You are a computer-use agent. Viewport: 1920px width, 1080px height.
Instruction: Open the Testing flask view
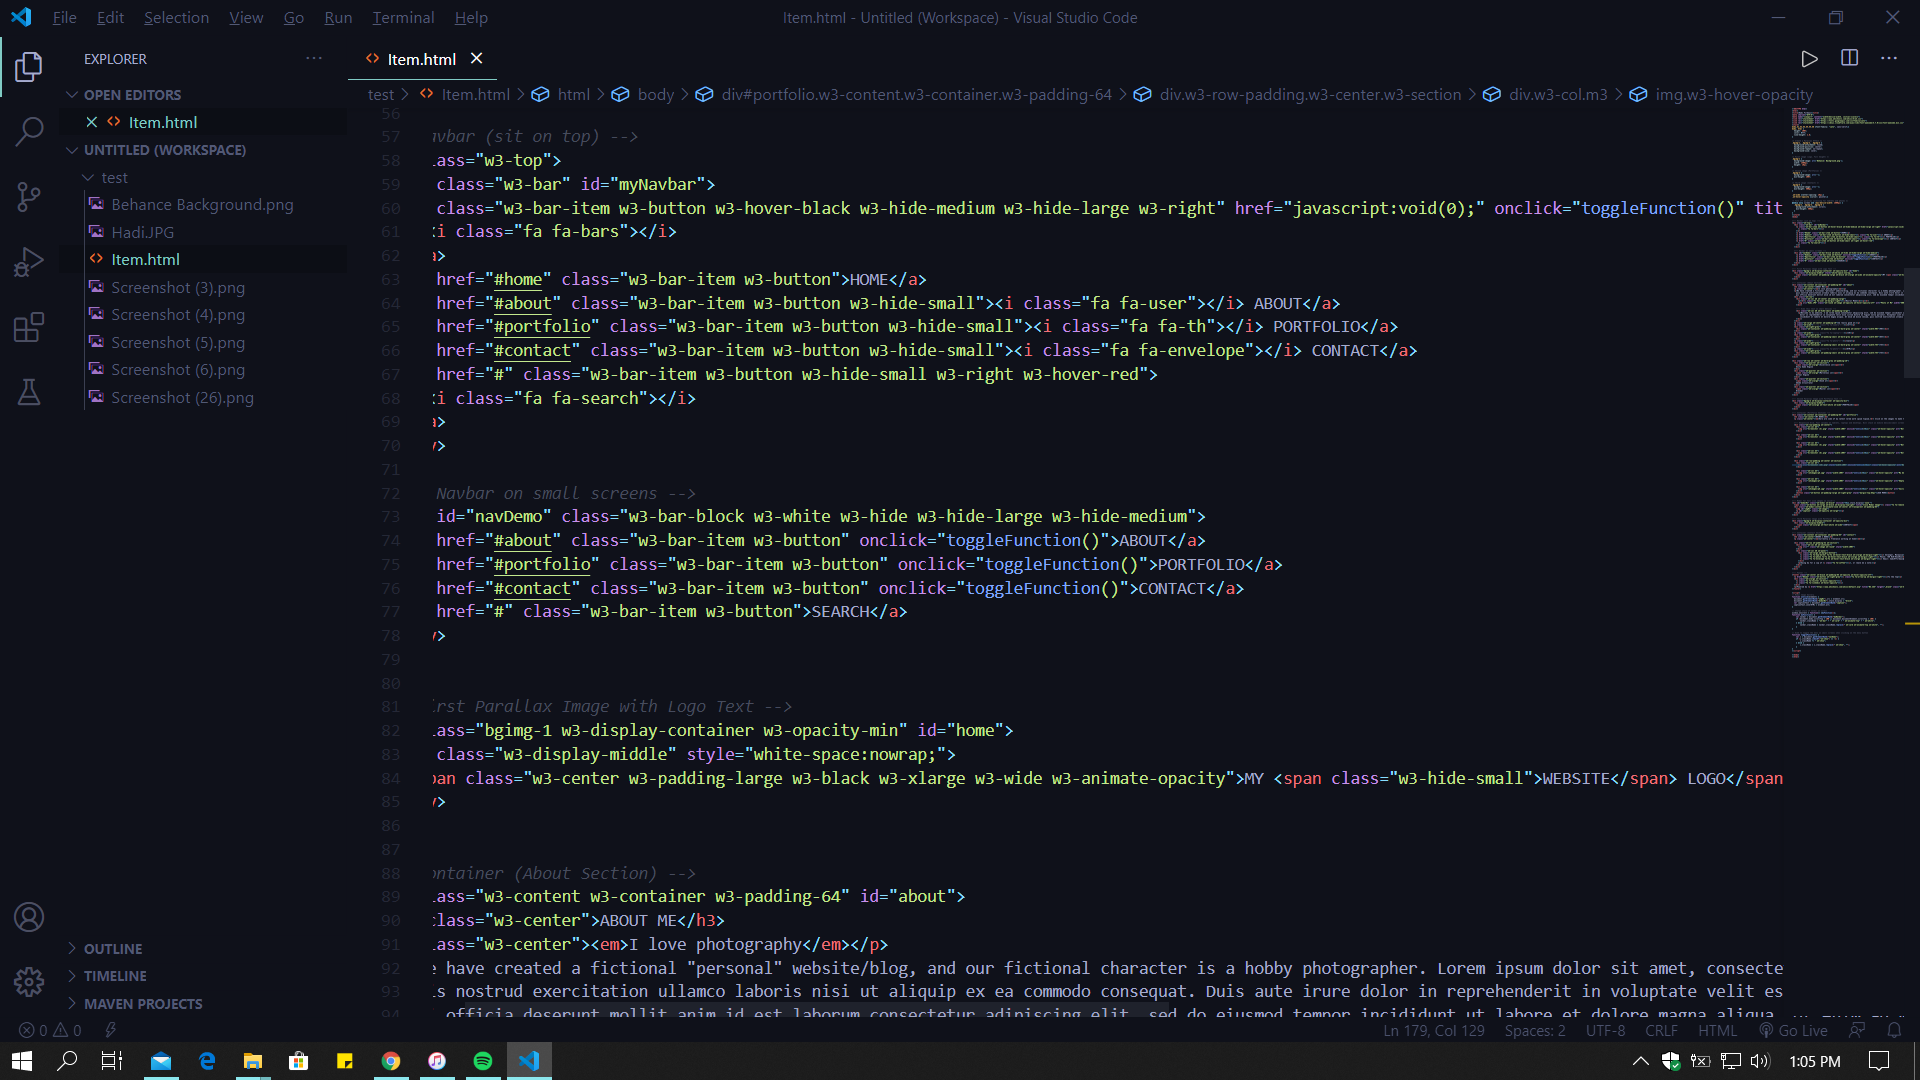[29, 392]
